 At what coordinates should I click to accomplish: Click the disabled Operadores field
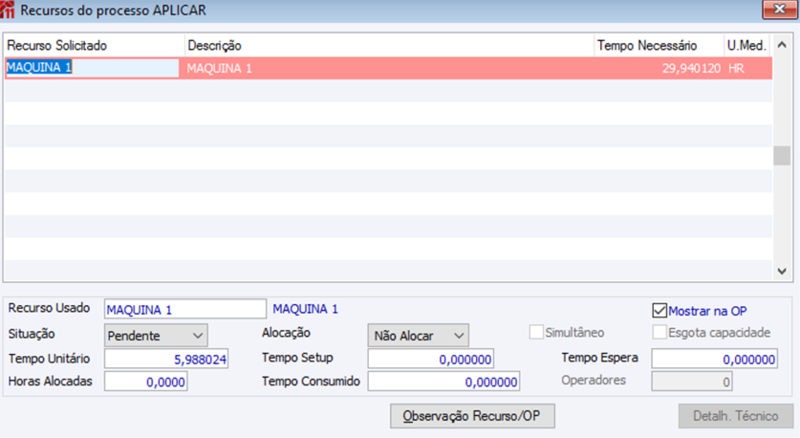(692, 381)
